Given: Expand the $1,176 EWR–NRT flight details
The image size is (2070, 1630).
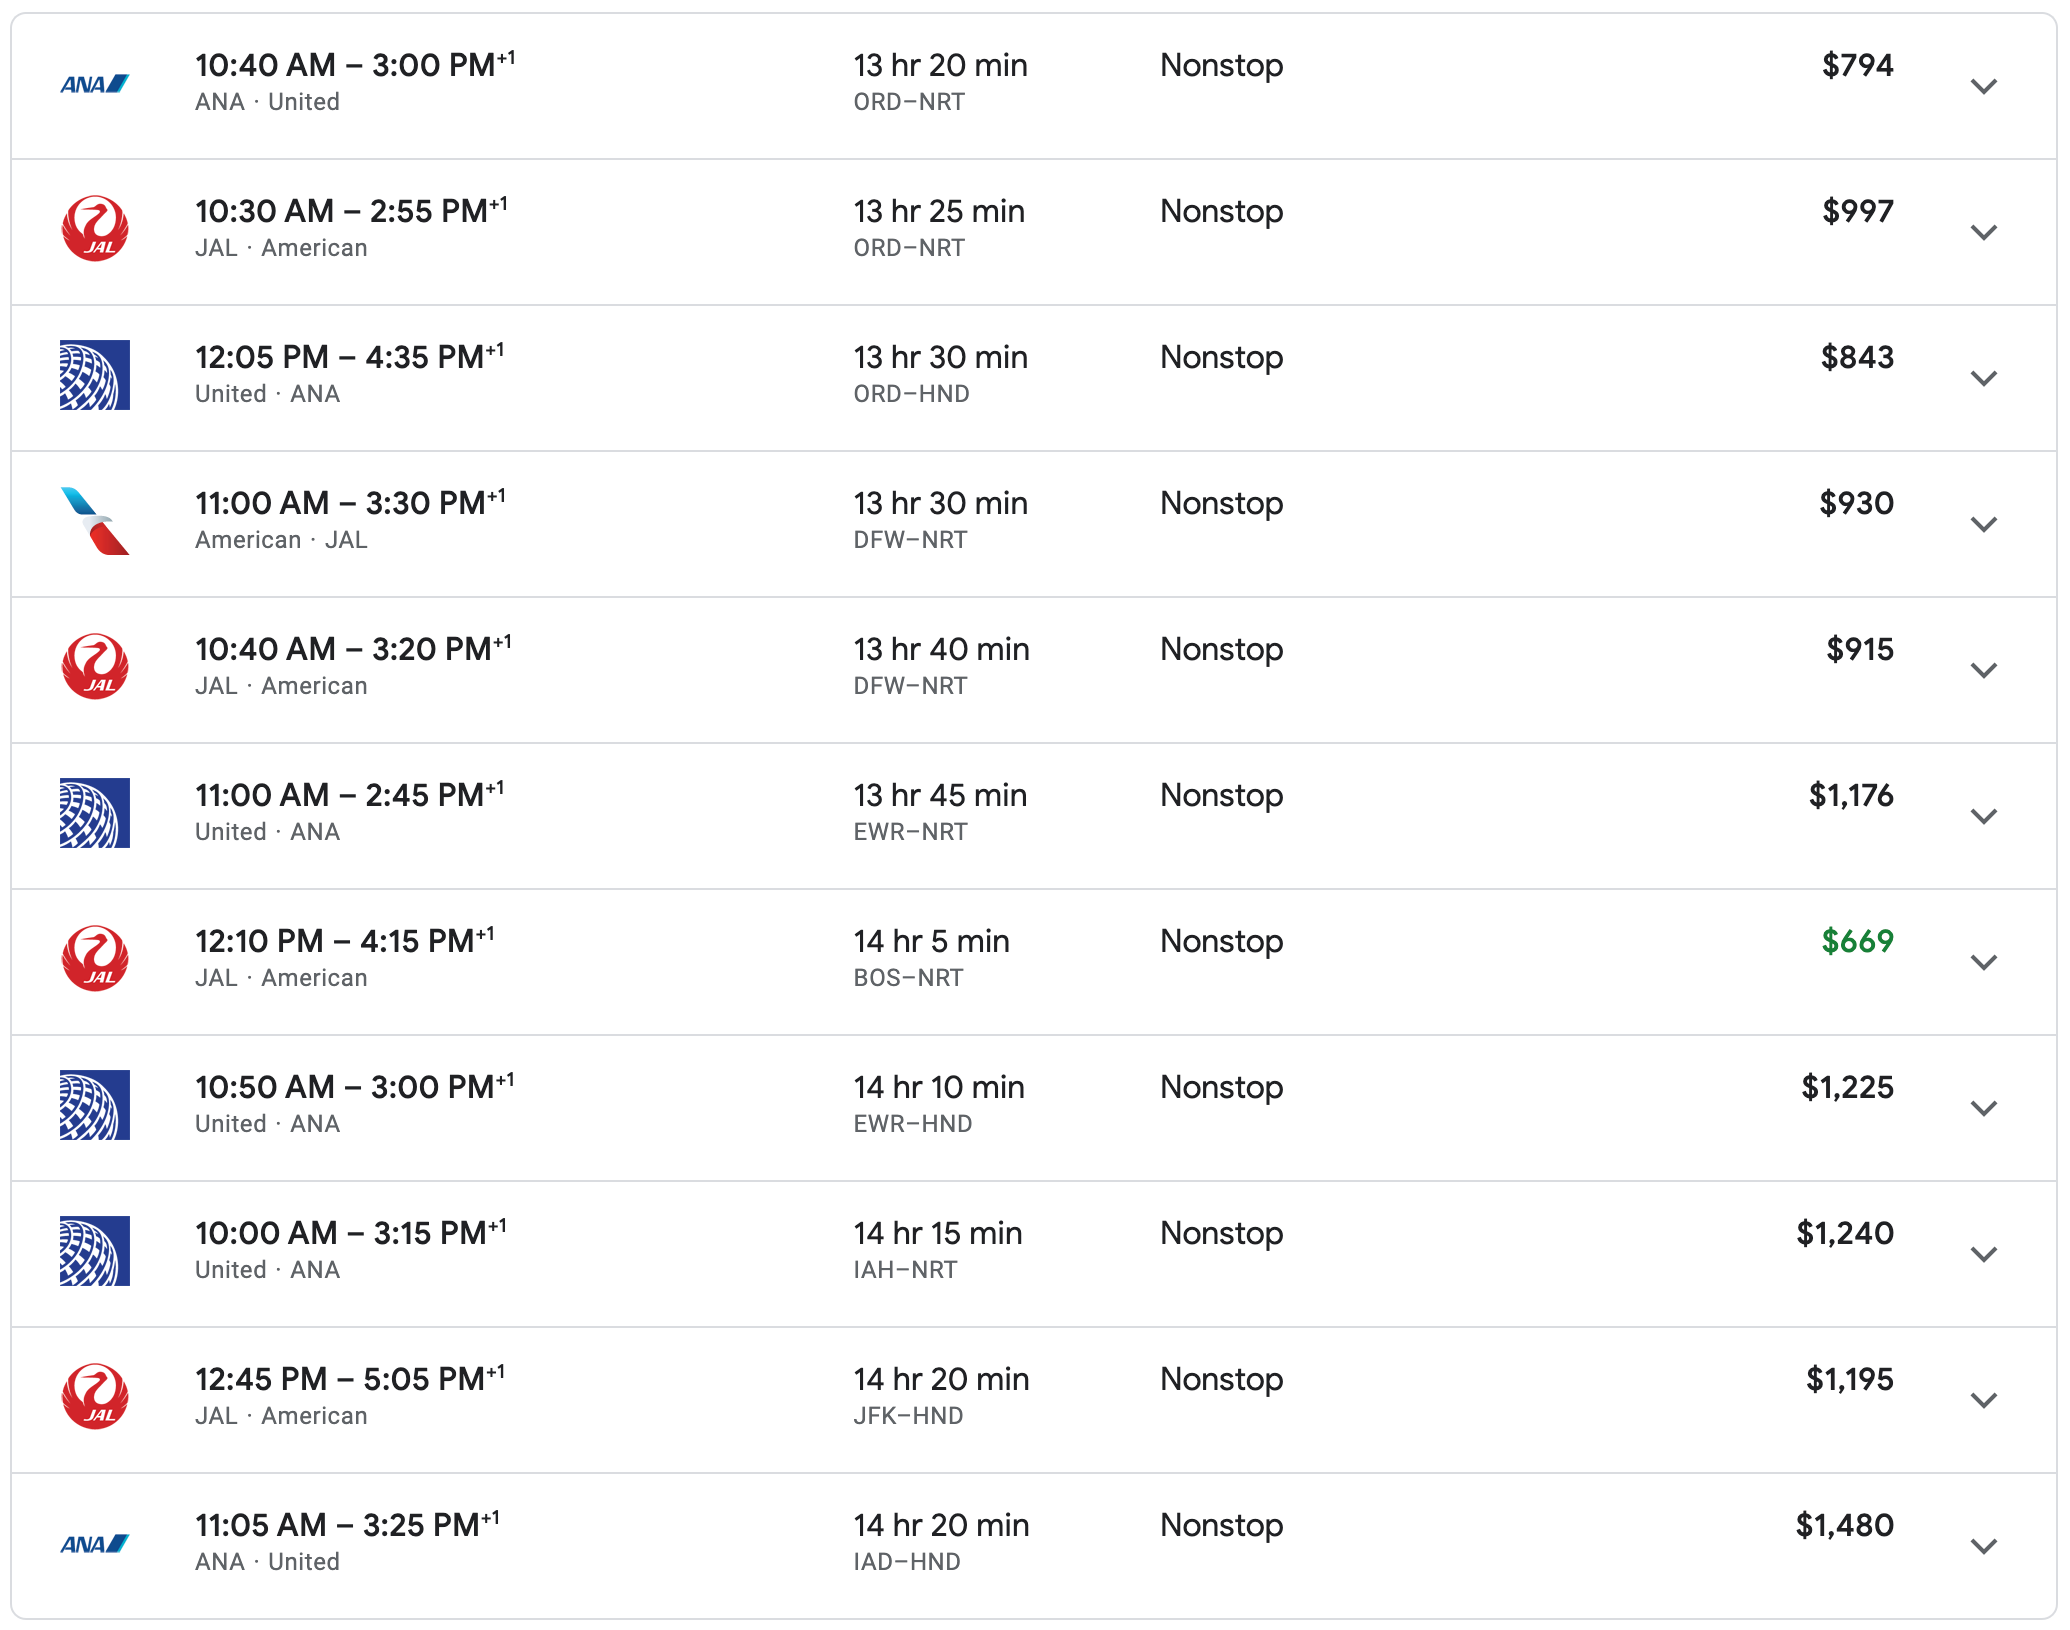Looking at the screenshot, I should (1983, 817).
